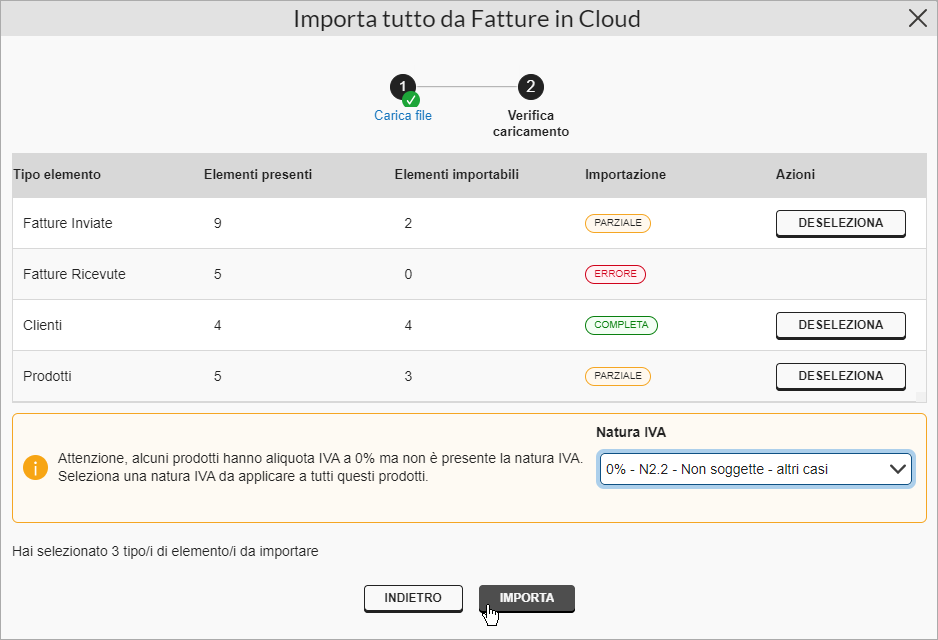Viewport: 938px width, 640px height.
Task: Click the INDIETRO button
Action: pos(413,598)
